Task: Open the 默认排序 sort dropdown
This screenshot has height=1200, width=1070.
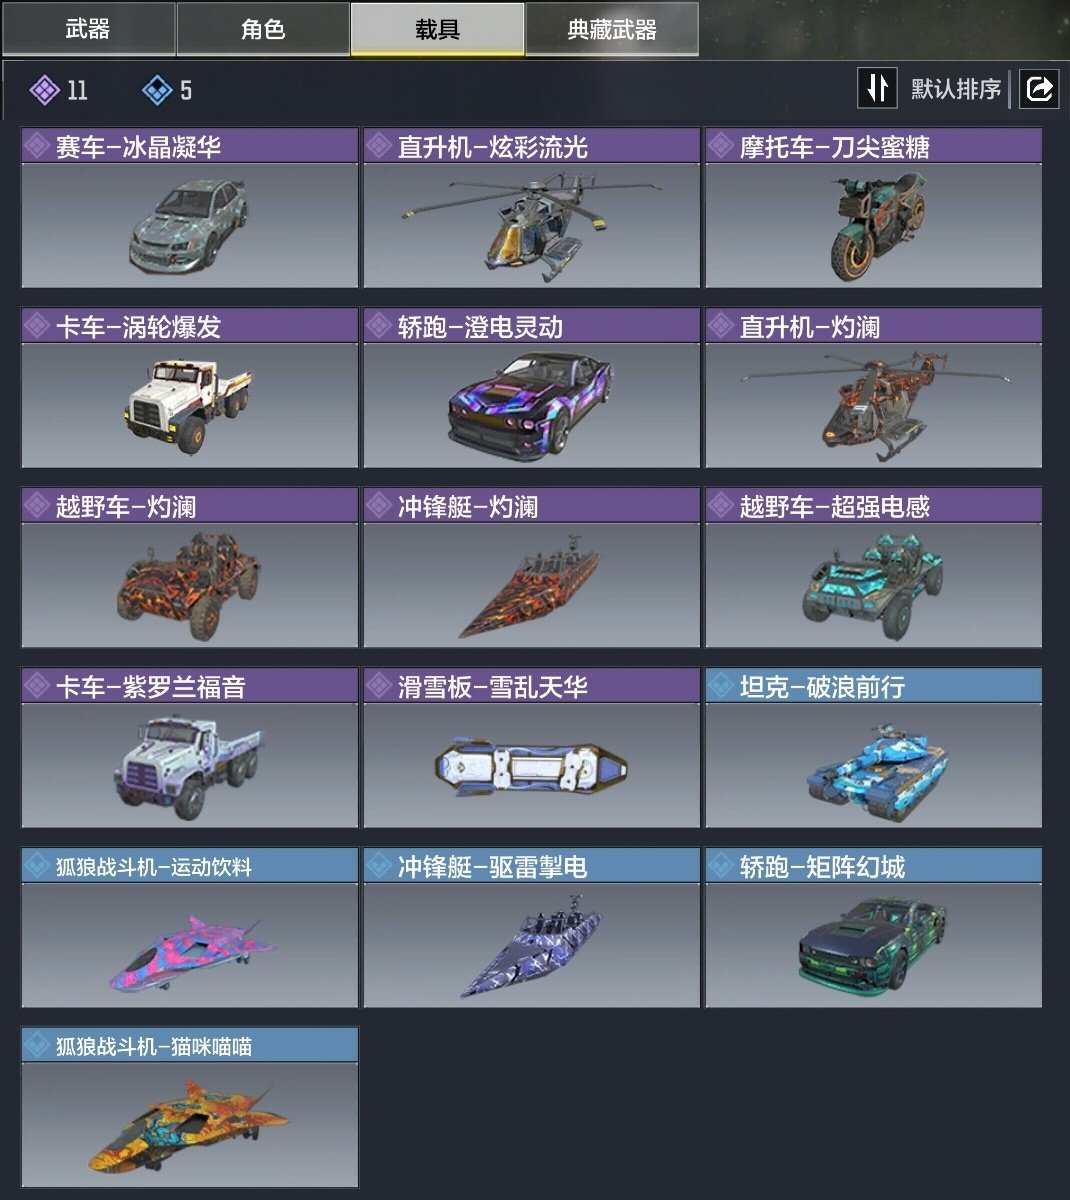Action: click(x=955, y=89)
